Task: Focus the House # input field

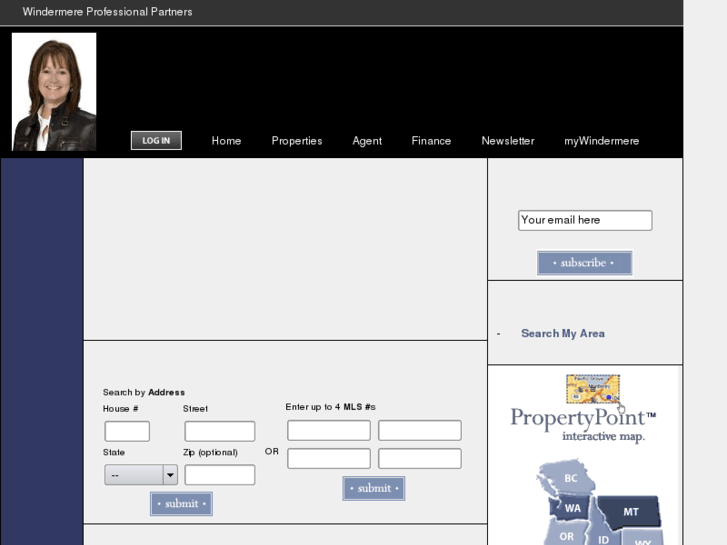Action: click(x=127, y=431)
